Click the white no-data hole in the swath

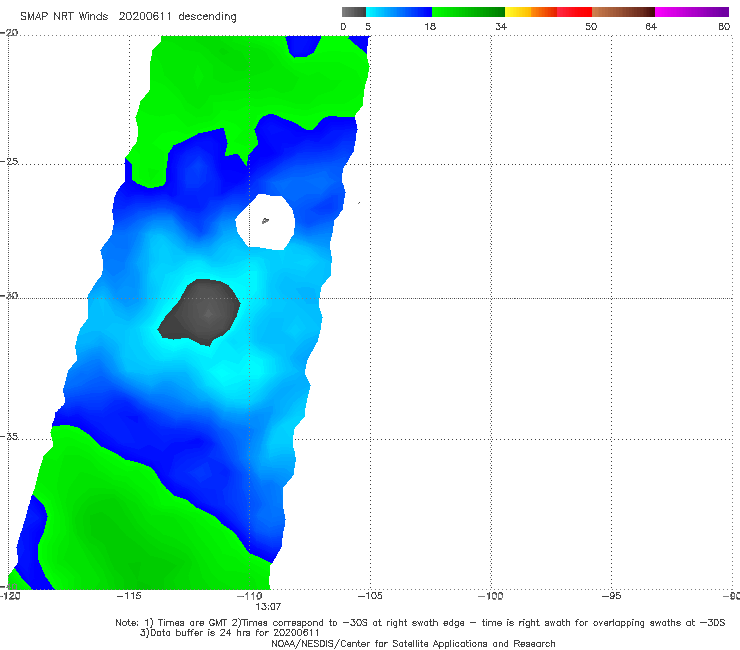pyautogui.click(x=266, y=221)
